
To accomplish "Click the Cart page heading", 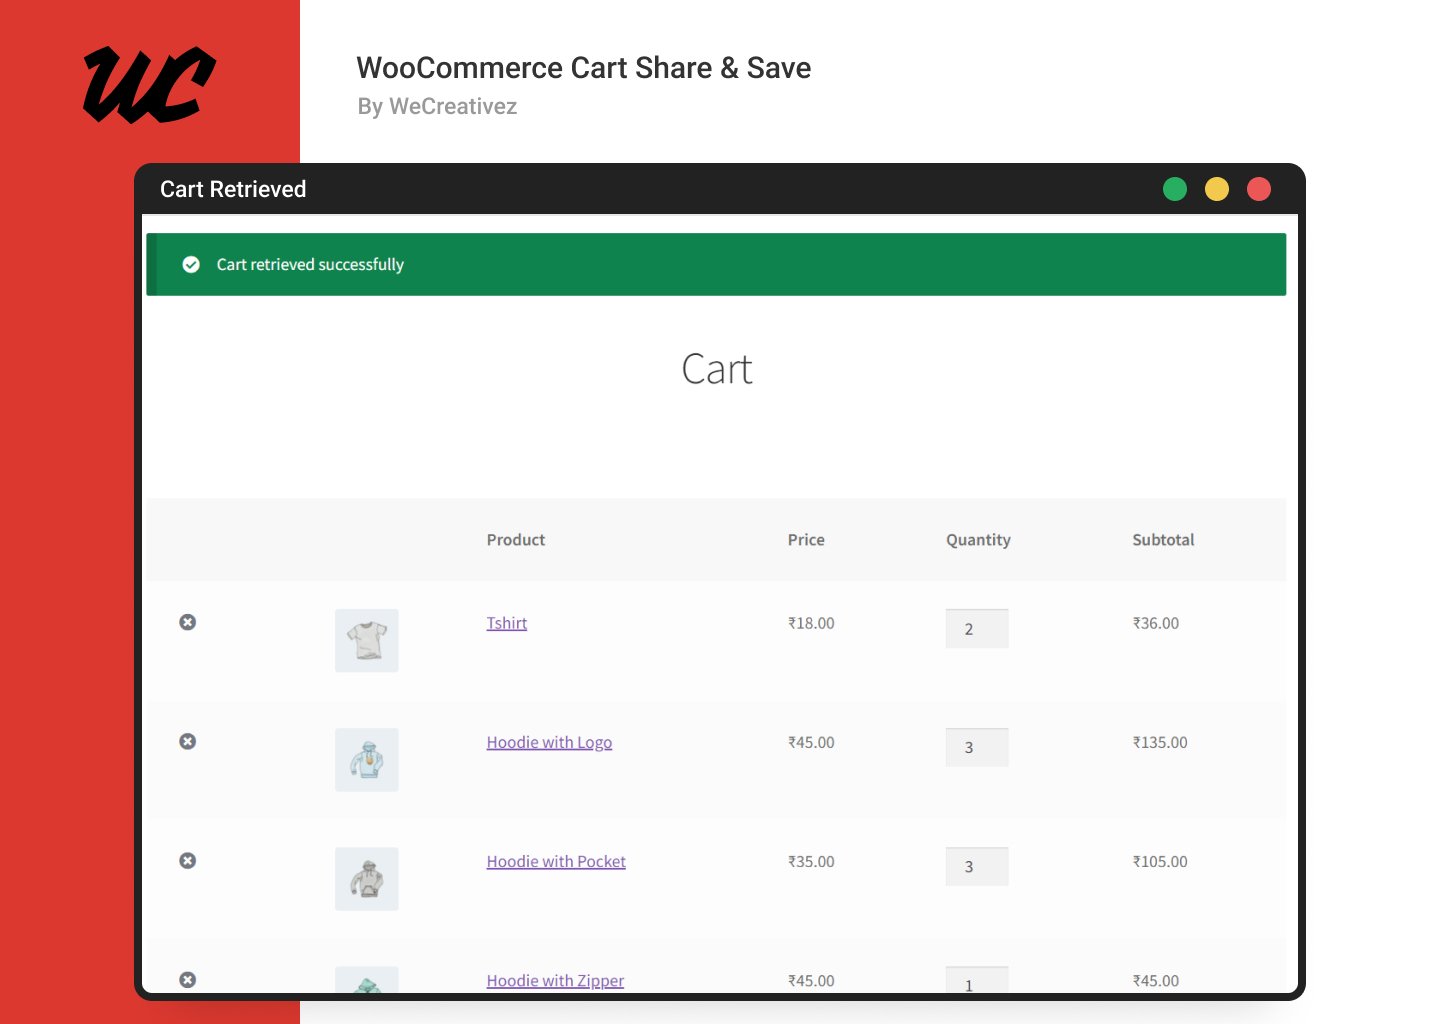I will pyautogui.click(x=717, y=369).
